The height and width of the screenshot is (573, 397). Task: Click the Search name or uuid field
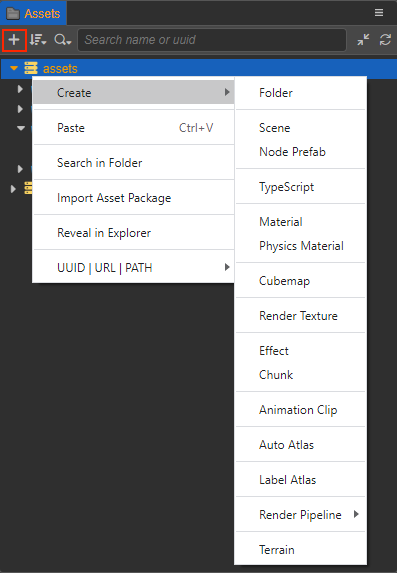212,40
